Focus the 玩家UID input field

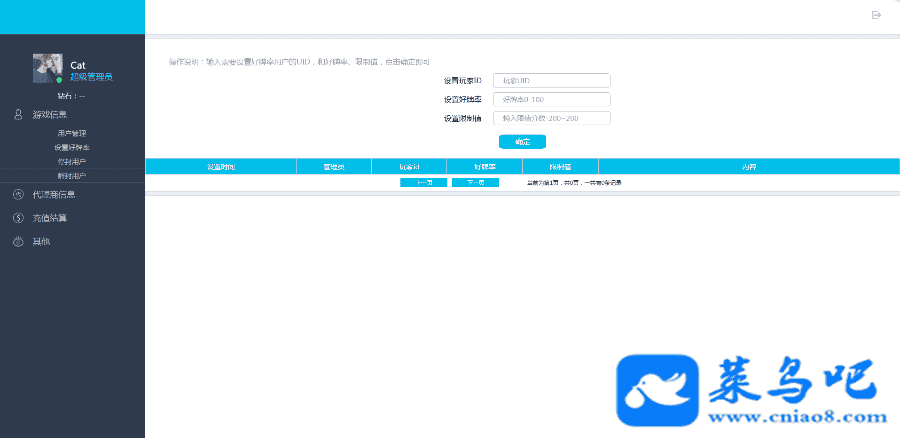point(551,81)
